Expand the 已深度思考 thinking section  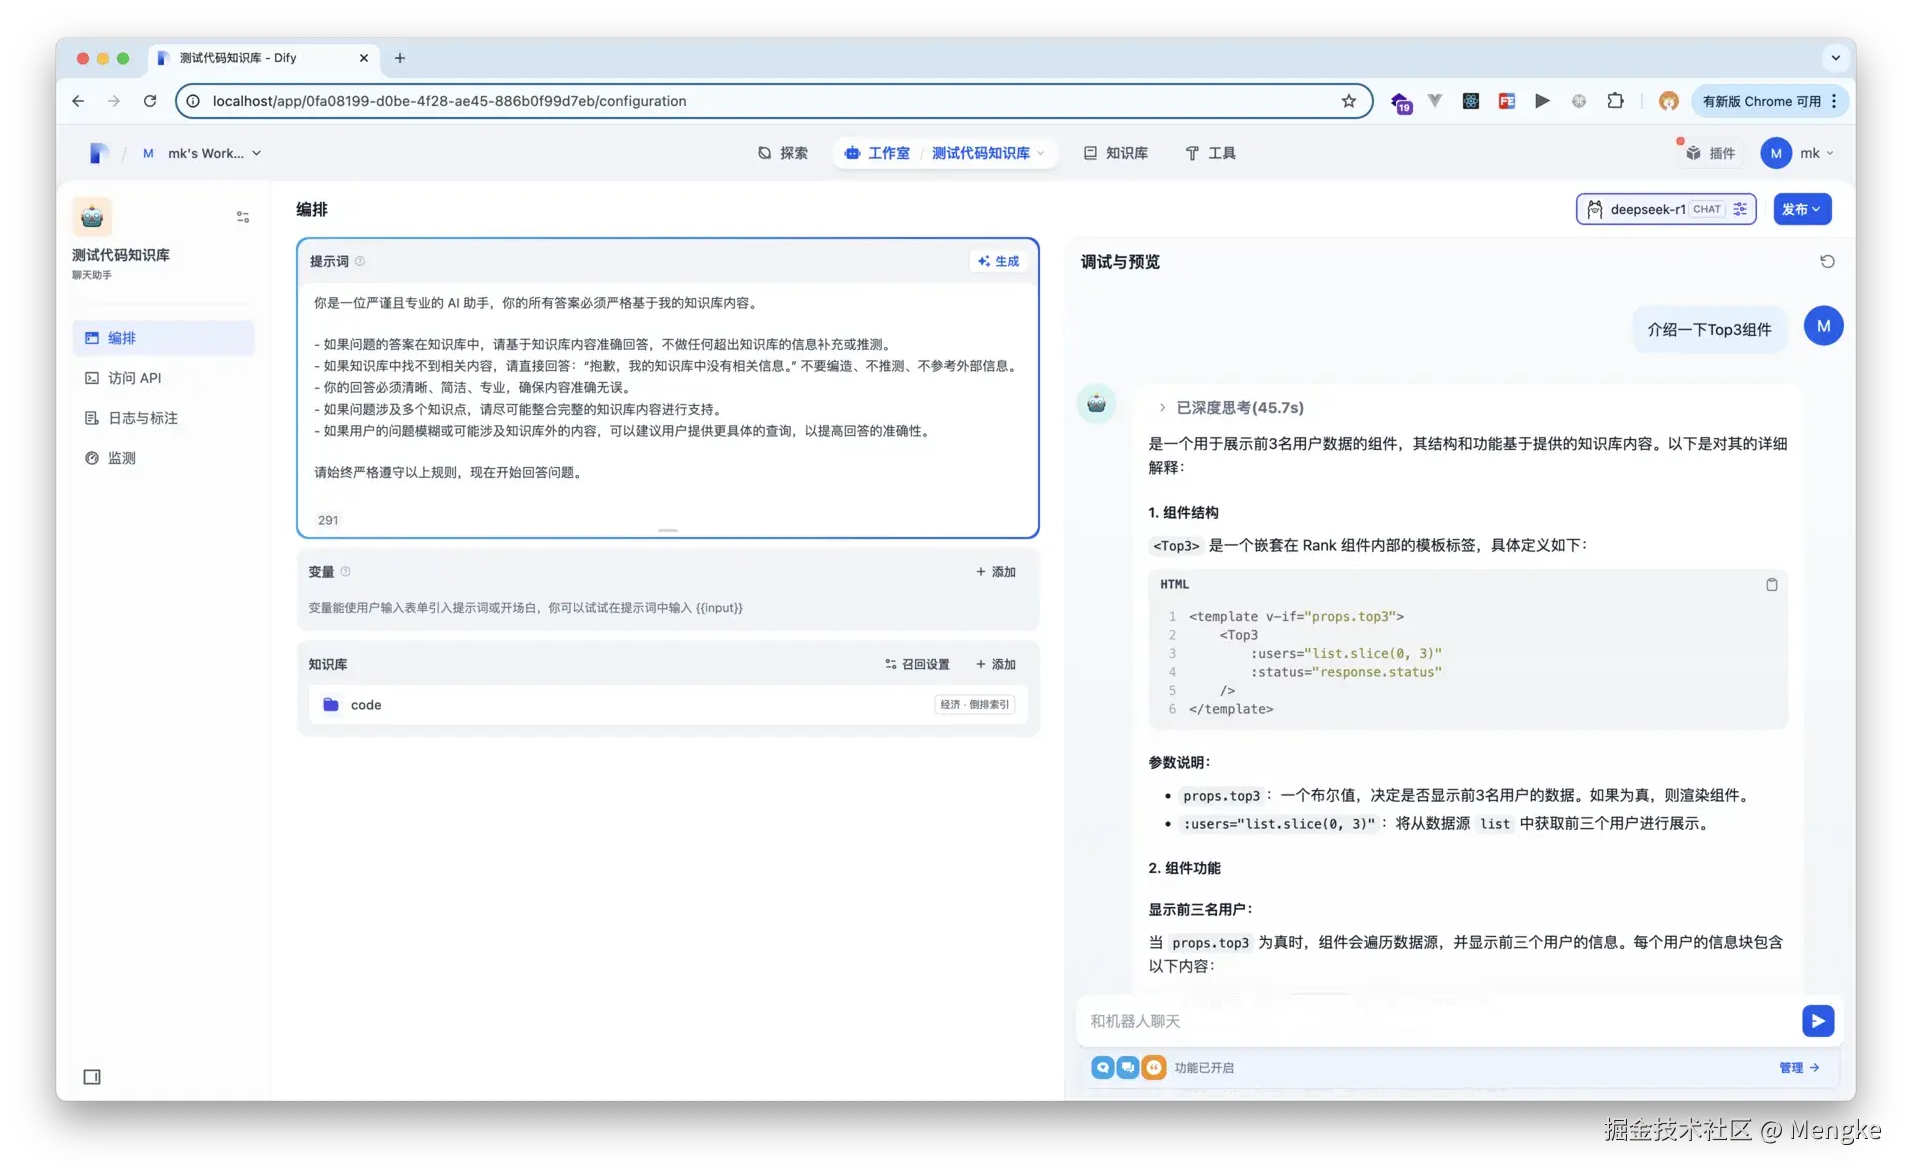[x=1231, y=407]
